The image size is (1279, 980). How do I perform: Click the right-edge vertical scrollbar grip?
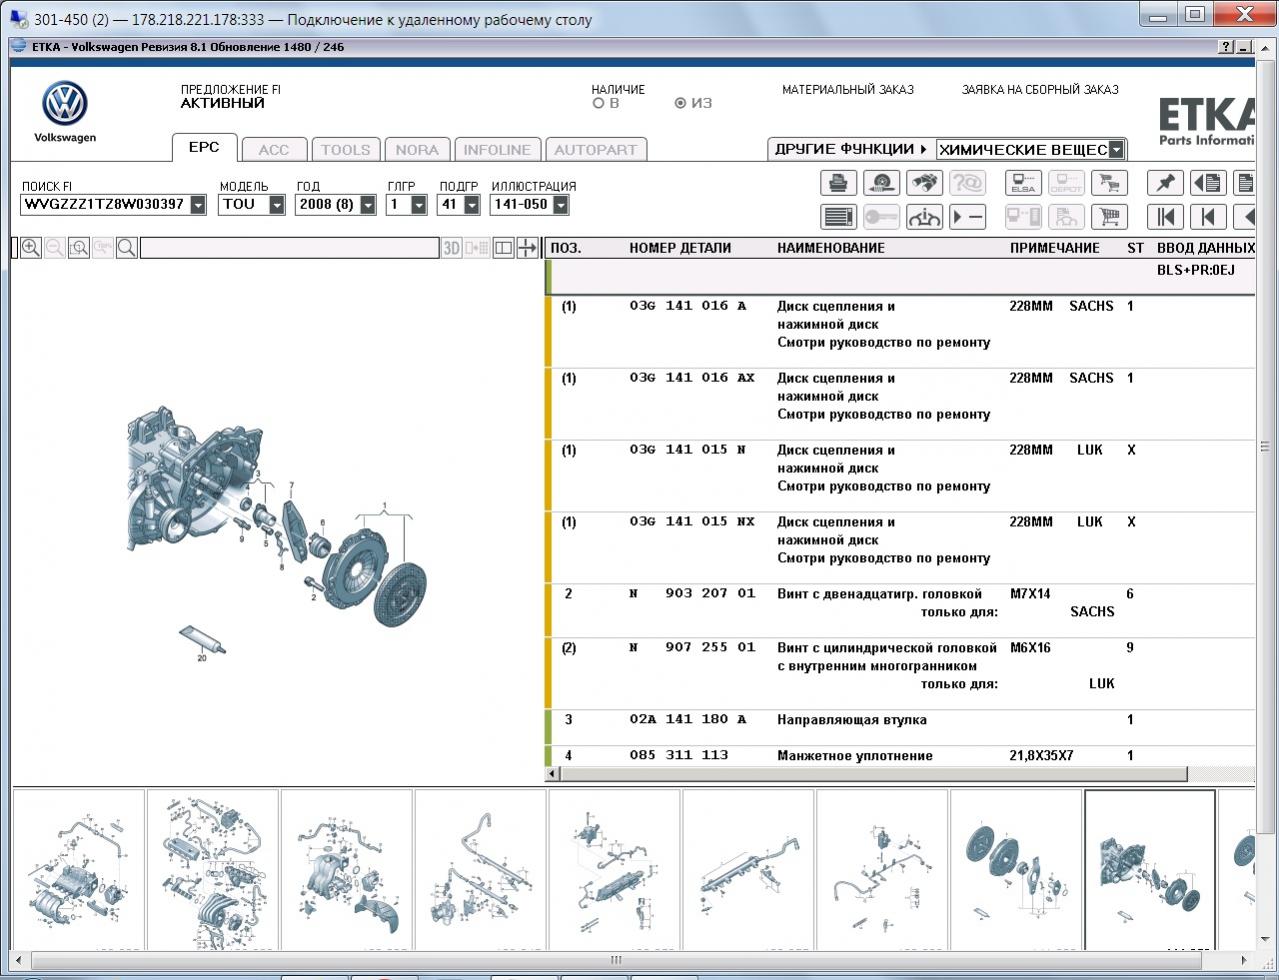tap(1266, 447)
